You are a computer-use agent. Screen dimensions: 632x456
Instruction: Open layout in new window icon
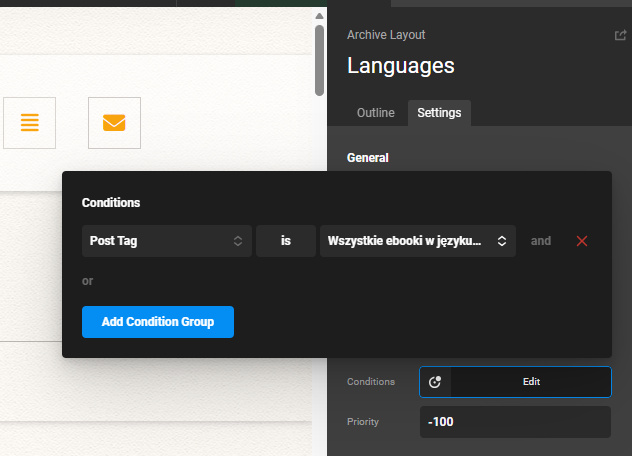click(620, 35)
